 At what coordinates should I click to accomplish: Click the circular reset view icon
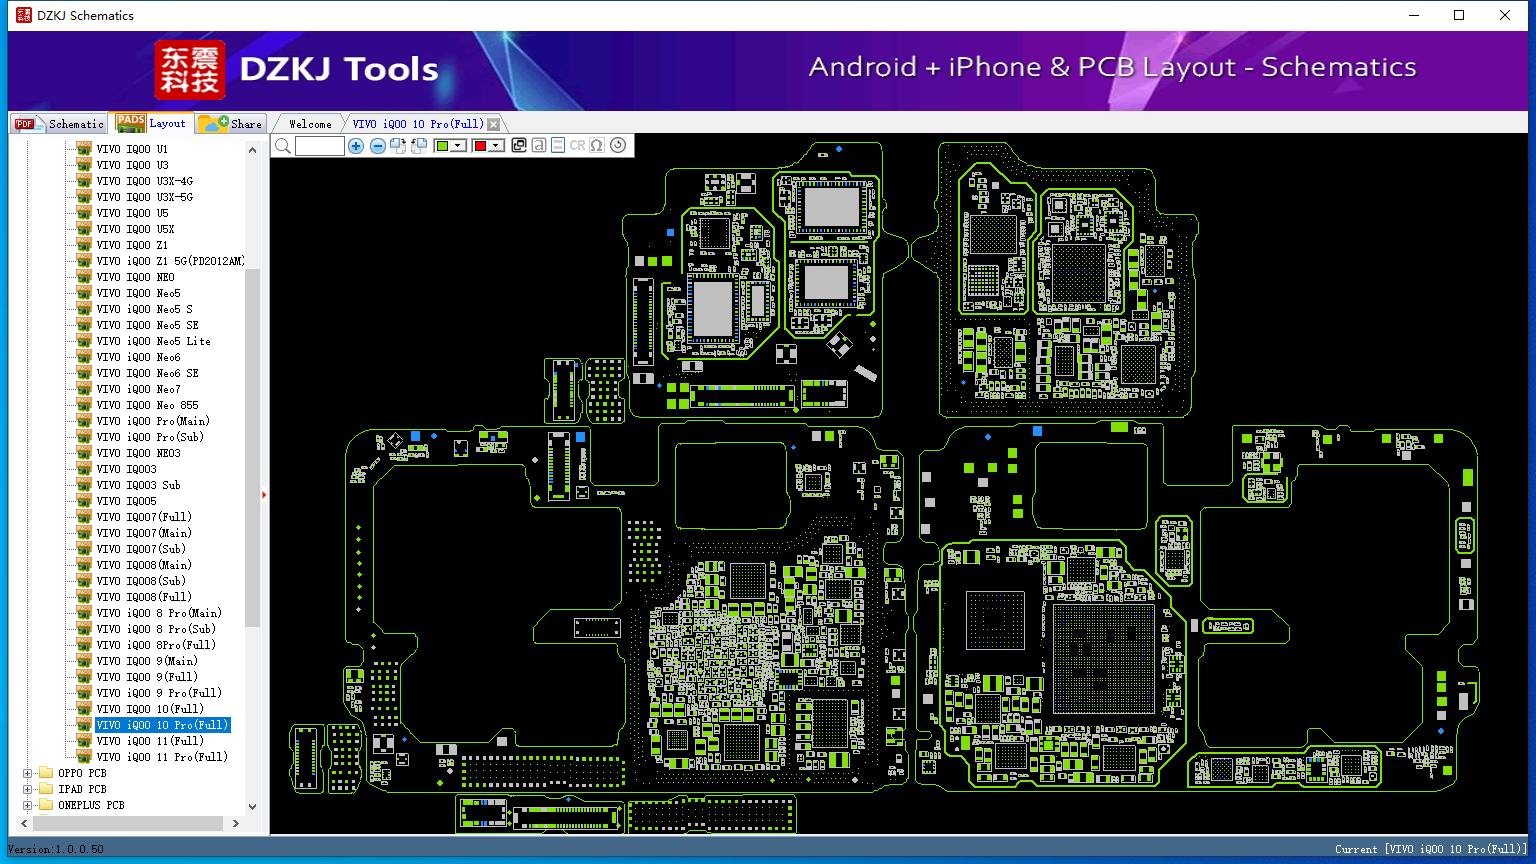tap(618, 146)
